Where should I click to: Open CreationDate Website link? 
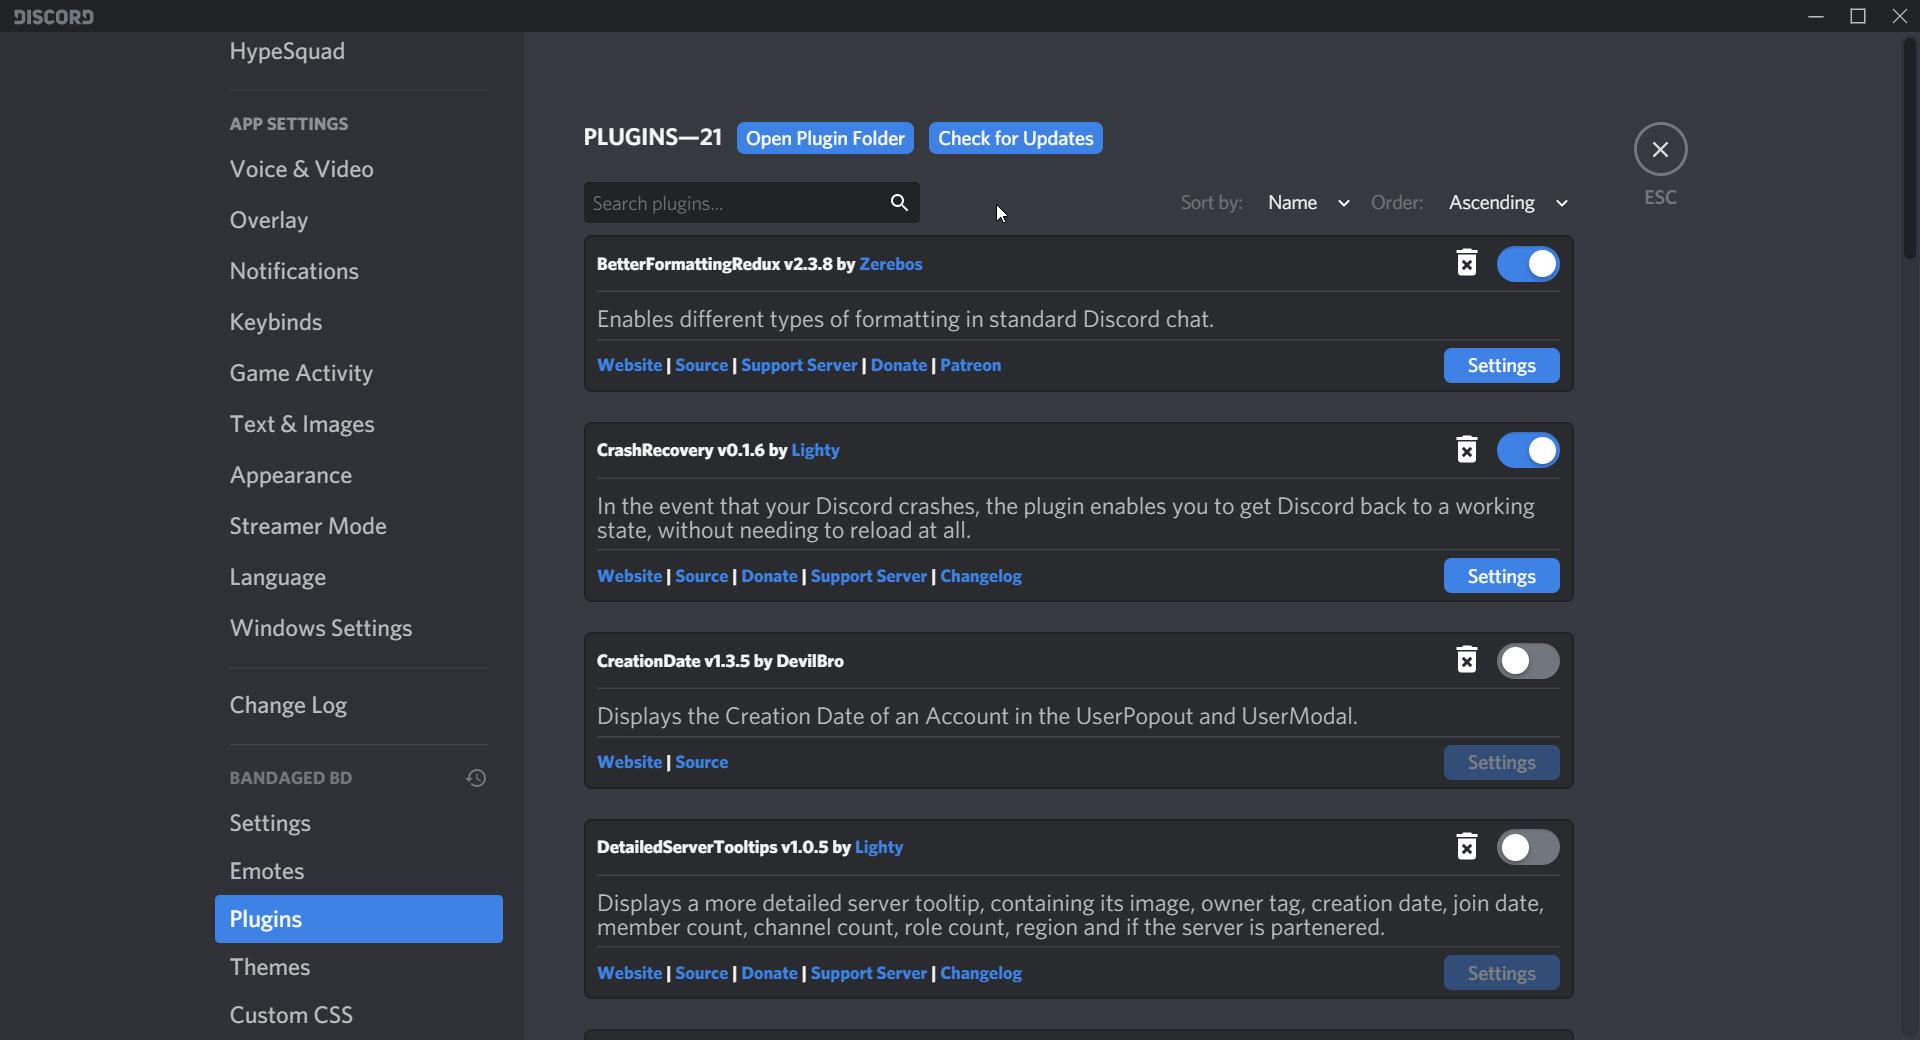click(629, 762)
